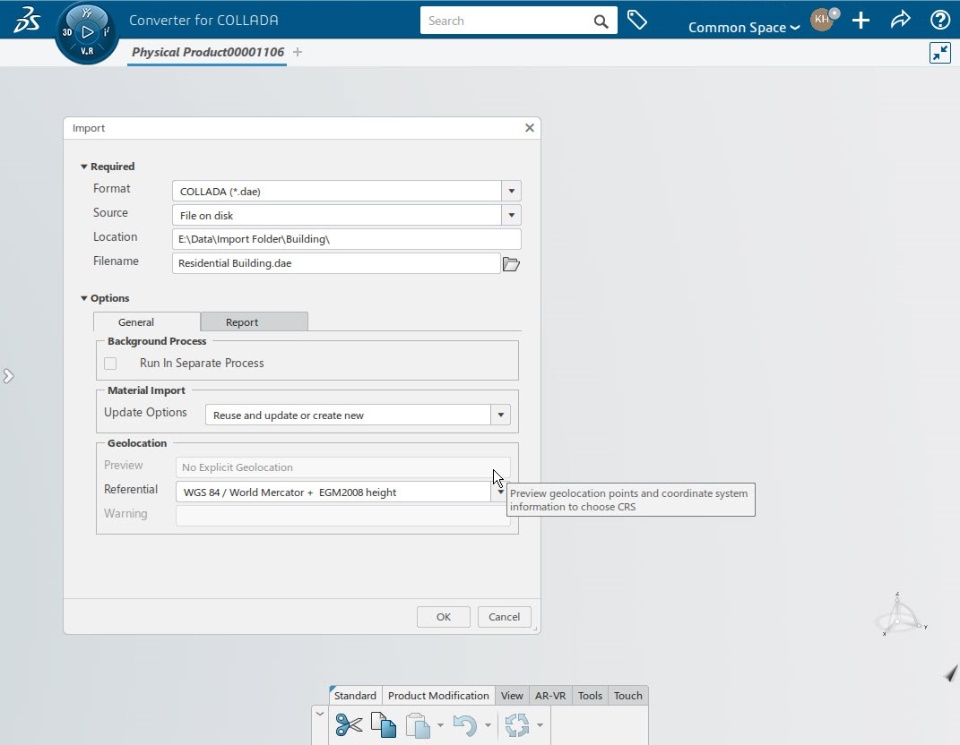Click the Cut scissors icon

point(349,725)
